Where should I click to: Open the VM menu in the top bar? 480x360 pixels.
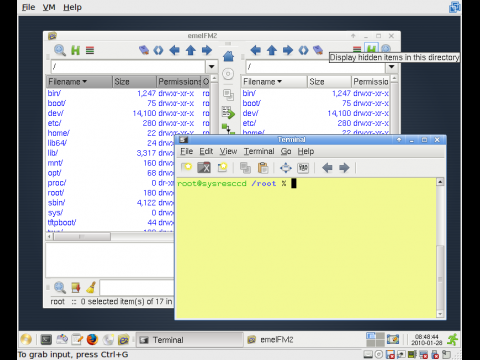point(49,7)
